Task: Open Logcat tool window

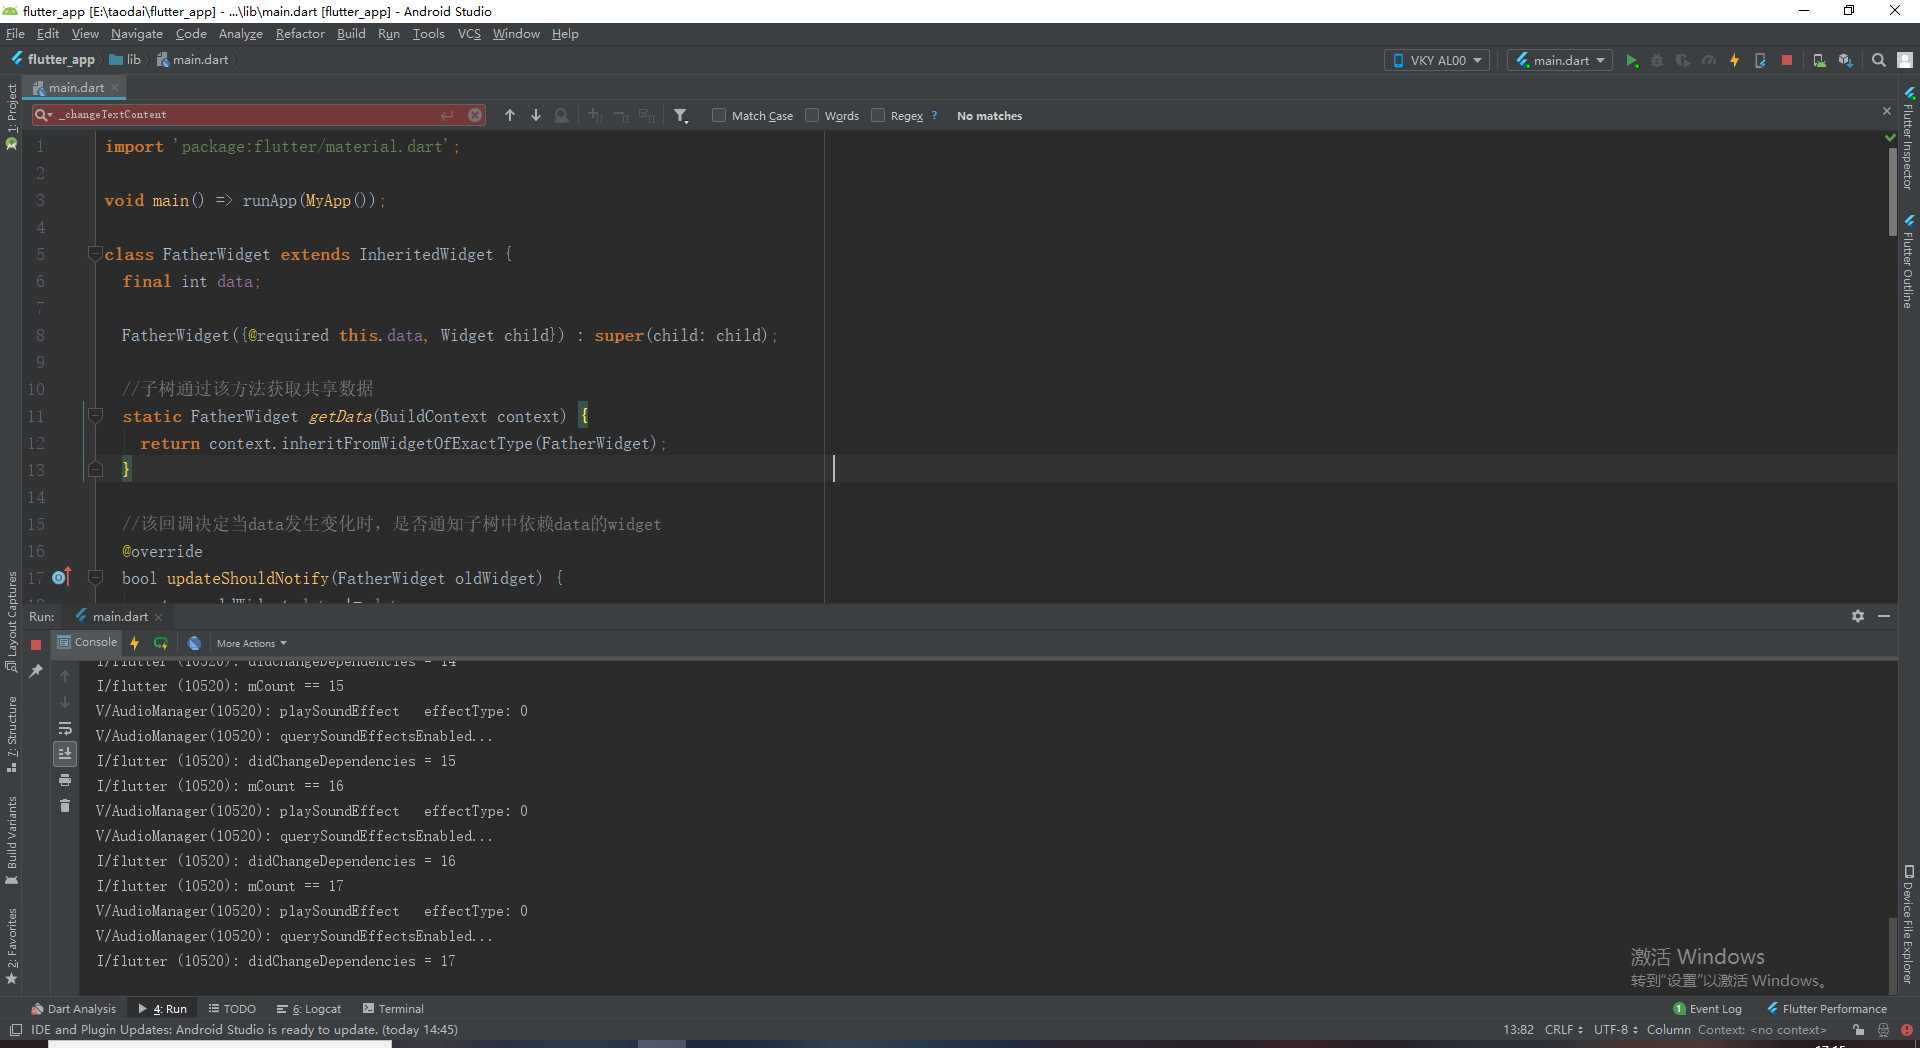Action: (309, 1008)
